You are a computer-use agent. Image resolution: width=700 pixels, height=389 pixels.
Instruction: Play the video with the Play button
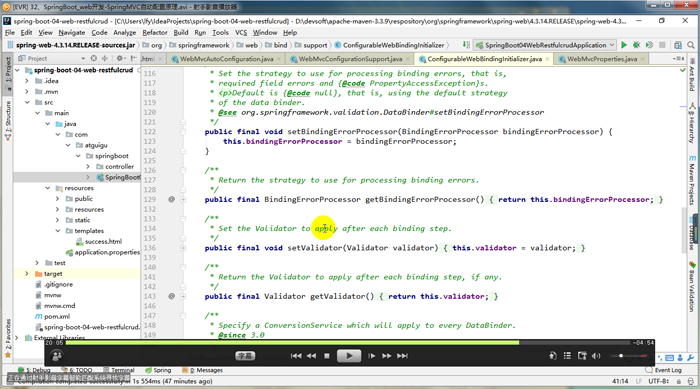(x=349, y=356)
